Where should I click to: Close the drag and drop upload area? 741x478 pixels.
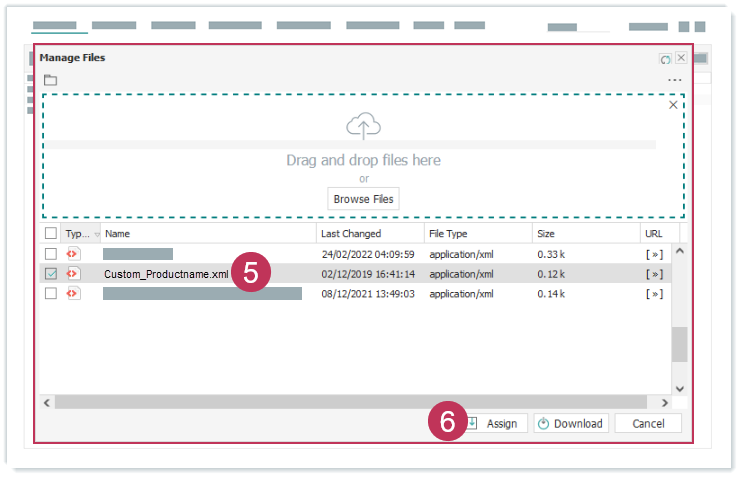[x=673, y=105]
